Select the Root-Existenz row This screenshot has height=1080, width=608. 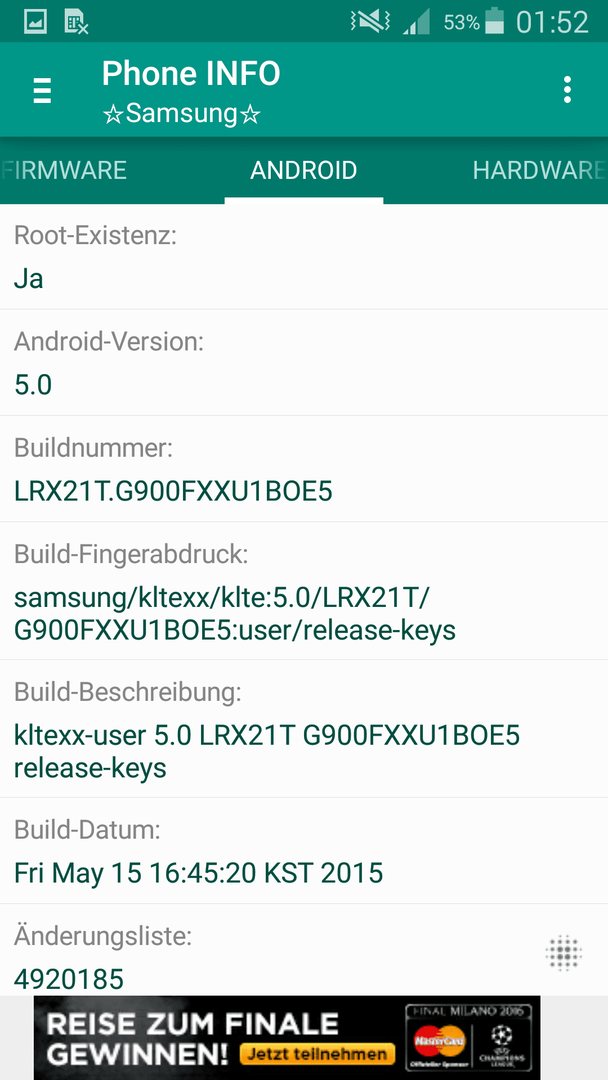click(x=304, y=257)
